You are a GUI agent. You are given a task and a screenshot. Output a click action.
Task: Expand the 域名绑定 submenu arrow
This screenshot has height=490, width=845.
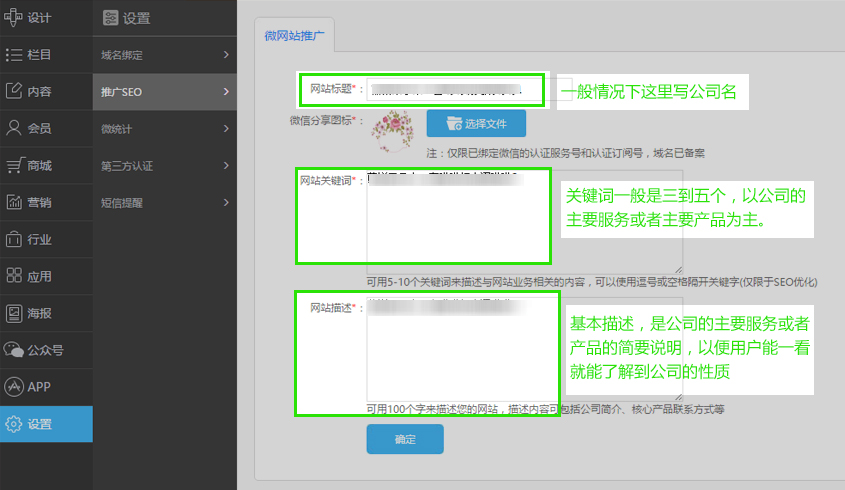[226, 54]
